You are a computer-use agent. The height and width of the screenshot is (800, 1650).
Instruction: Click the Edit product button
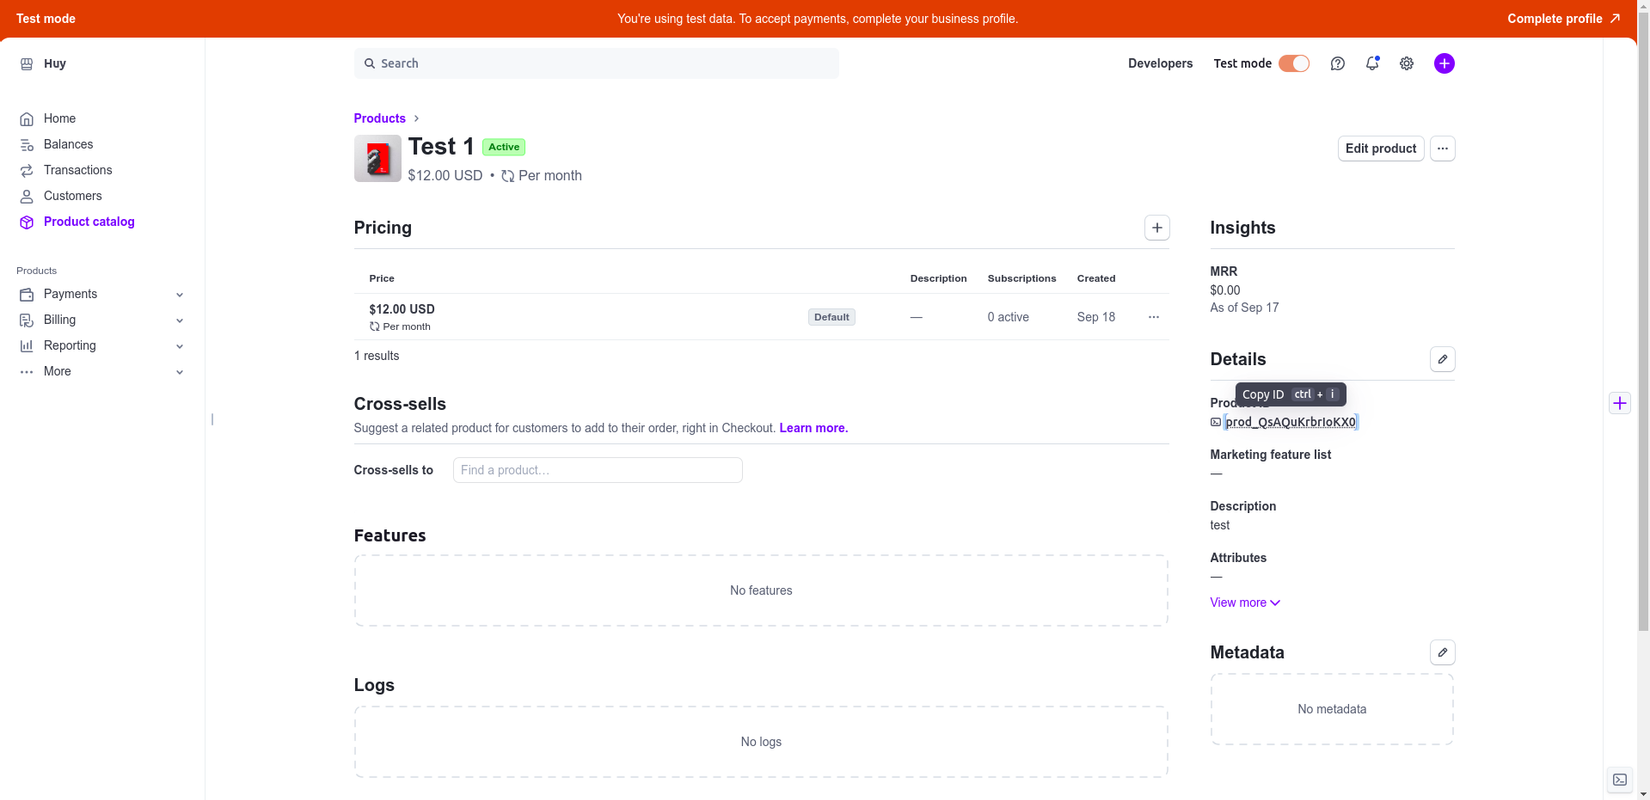[x=1380, y=149]
